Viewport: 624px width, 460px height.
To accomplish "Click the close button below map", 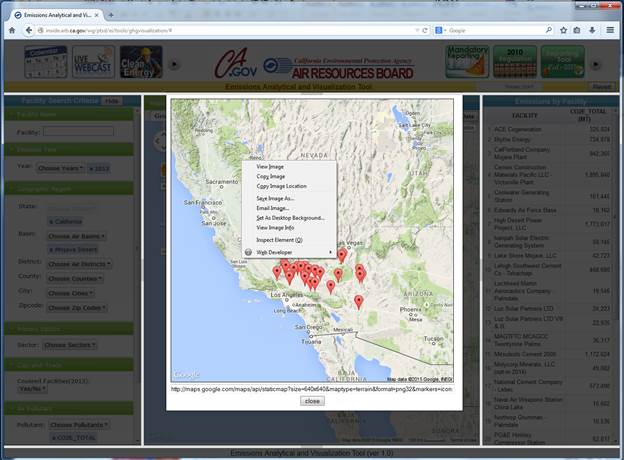I will (312, 400).
